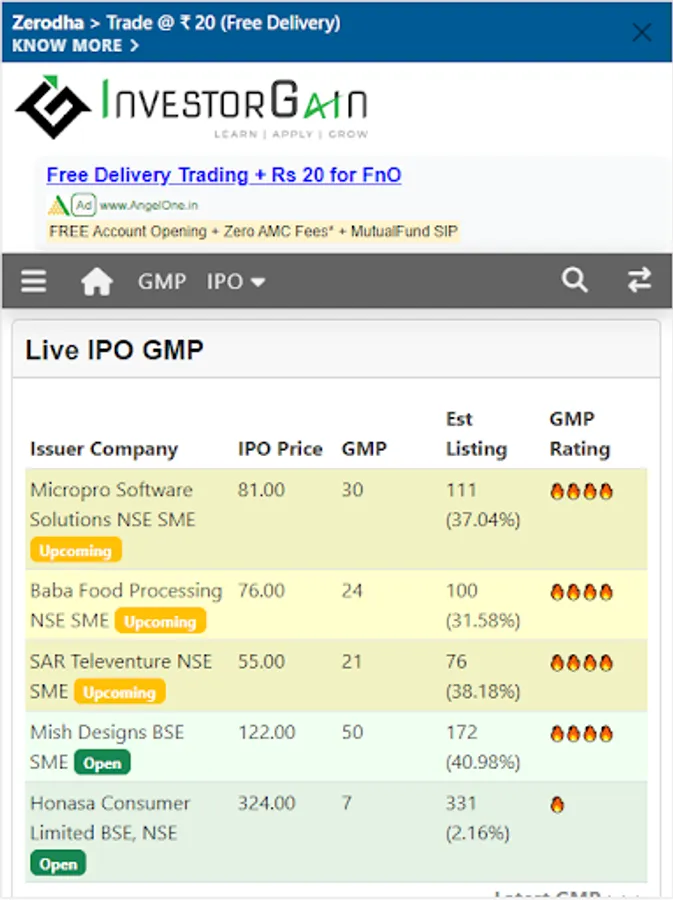Select est listing 111 (37.04%)

(483, 505)
